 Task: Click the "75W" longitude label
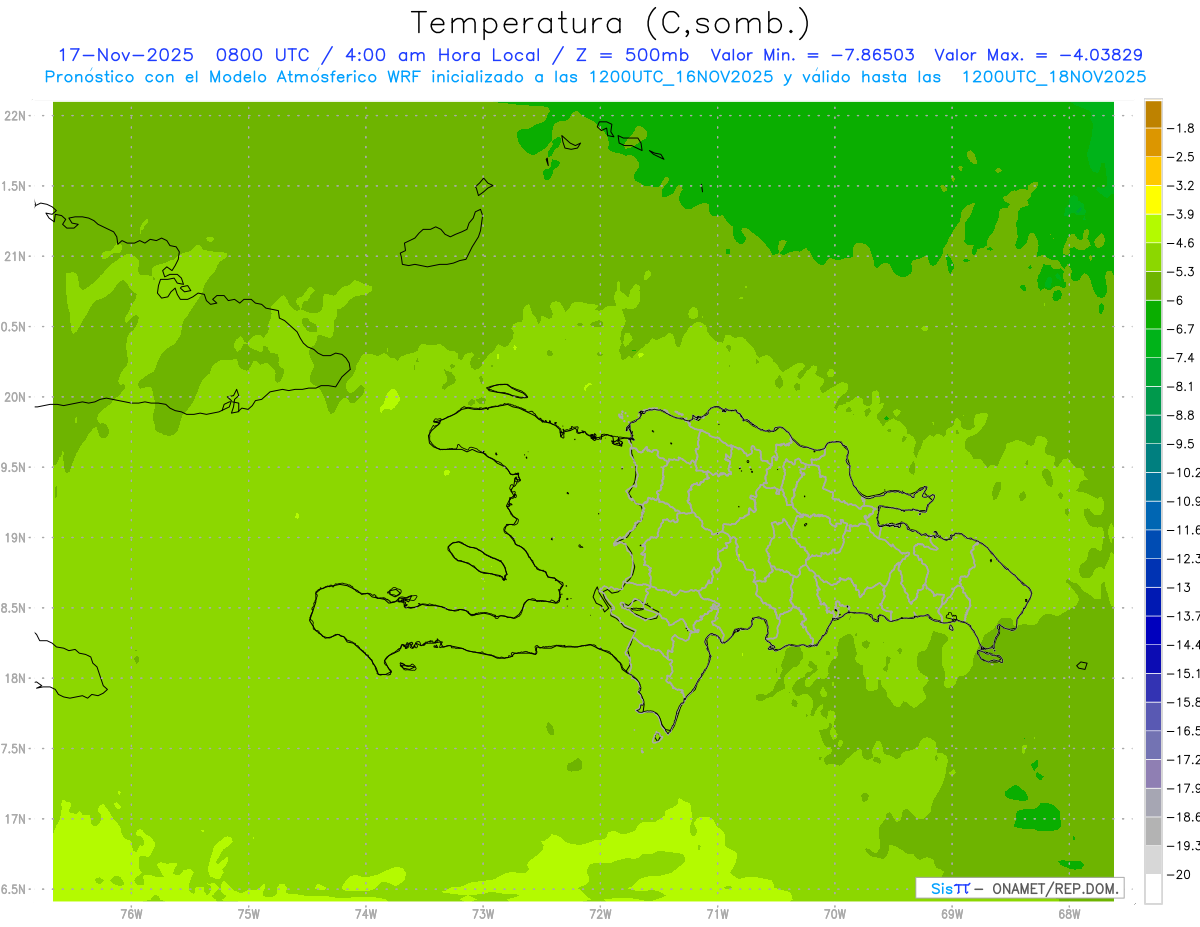(x=248, y=913)
